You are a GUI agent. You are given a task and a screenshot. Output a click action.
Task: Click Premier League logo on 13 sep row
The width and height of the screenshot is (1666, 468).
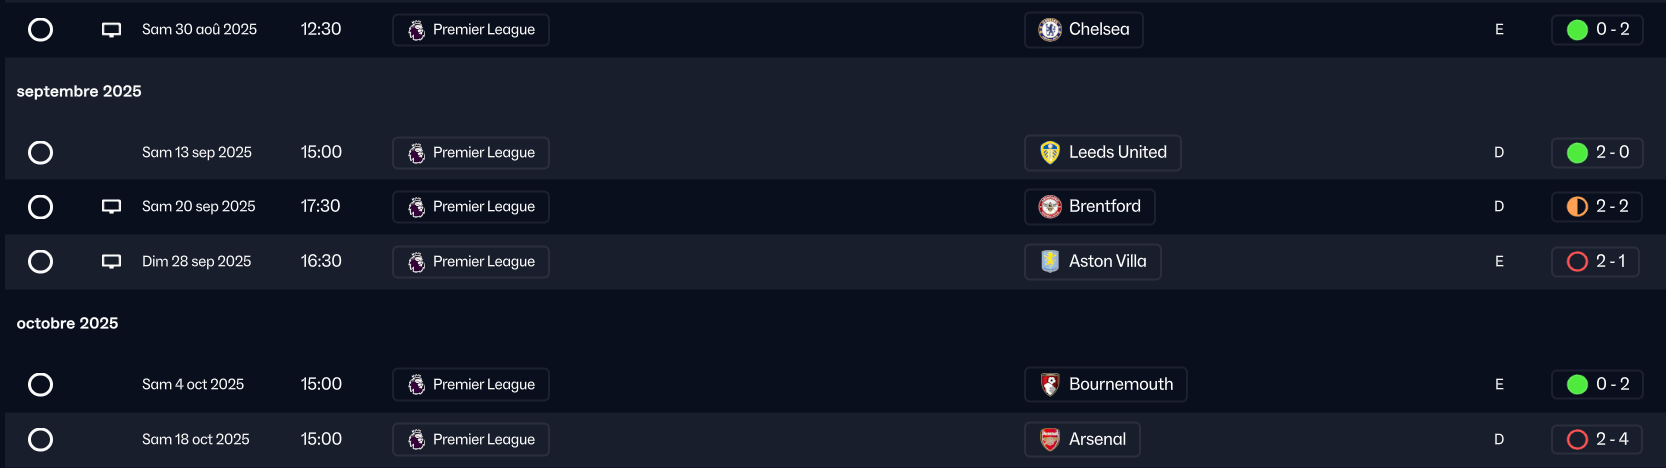tap(417, 153)
